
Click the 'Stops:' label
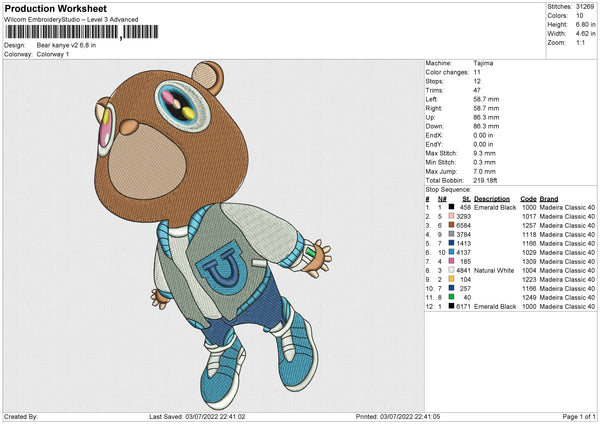pyautogui.click(x=434, y=81)
